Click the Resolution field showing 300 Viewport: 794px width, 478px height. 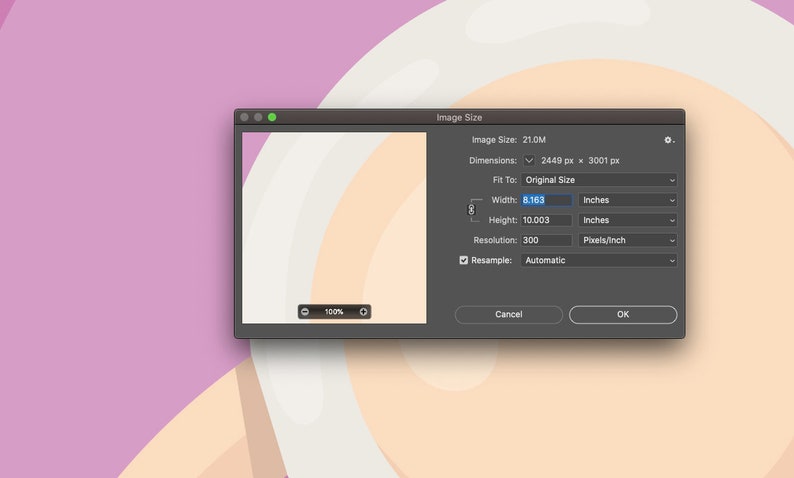[x=547, y=240]
